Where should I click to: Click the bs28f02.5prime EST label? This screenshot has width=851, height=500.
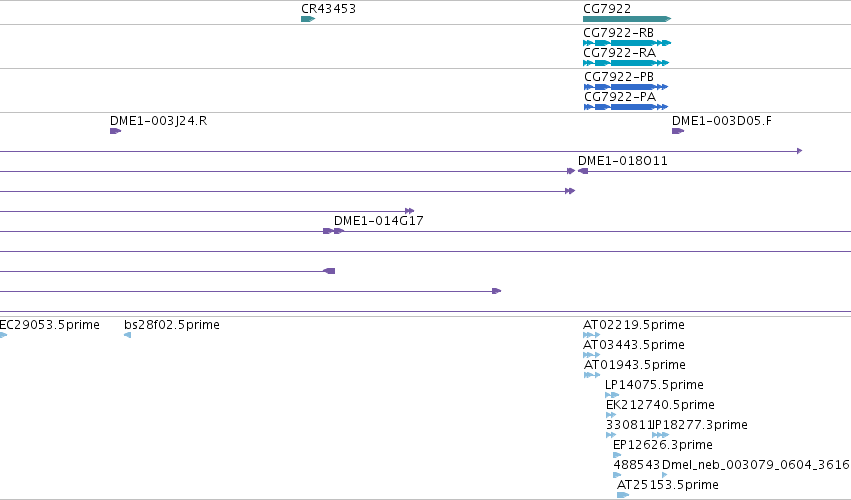coord(172,325)
